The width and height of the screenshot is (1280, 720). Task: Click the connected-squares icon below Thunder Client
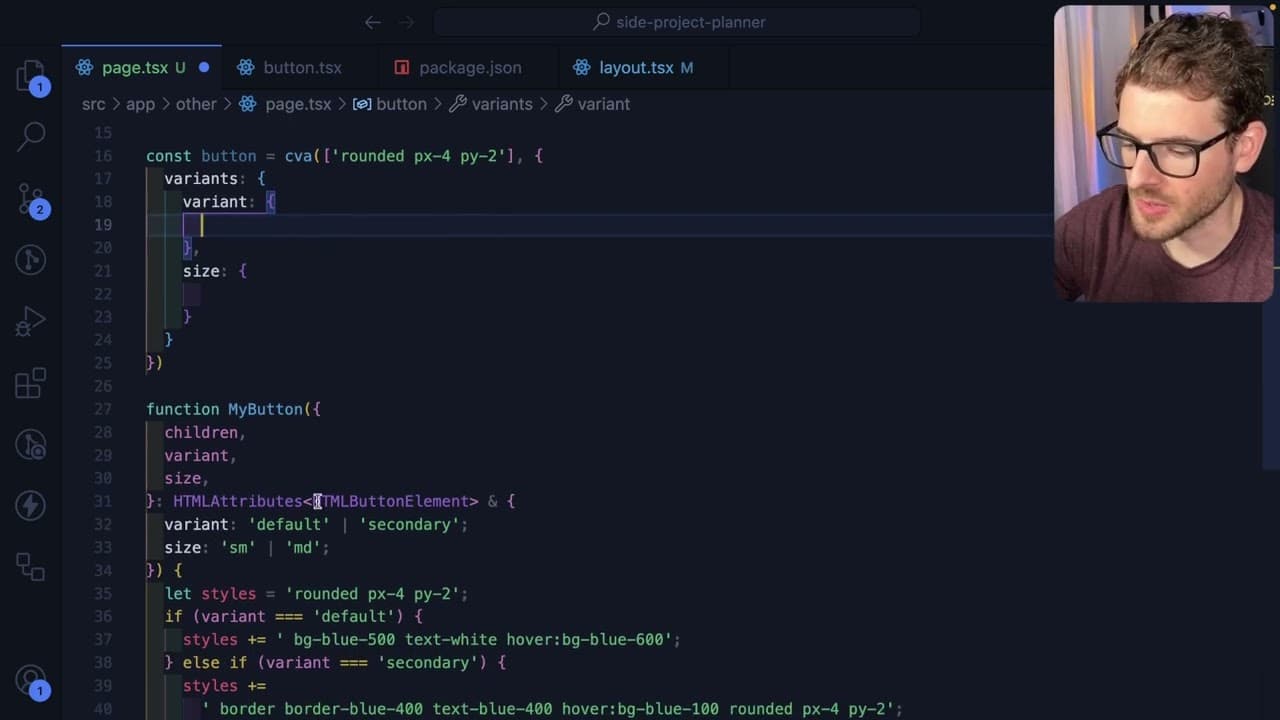30,566
